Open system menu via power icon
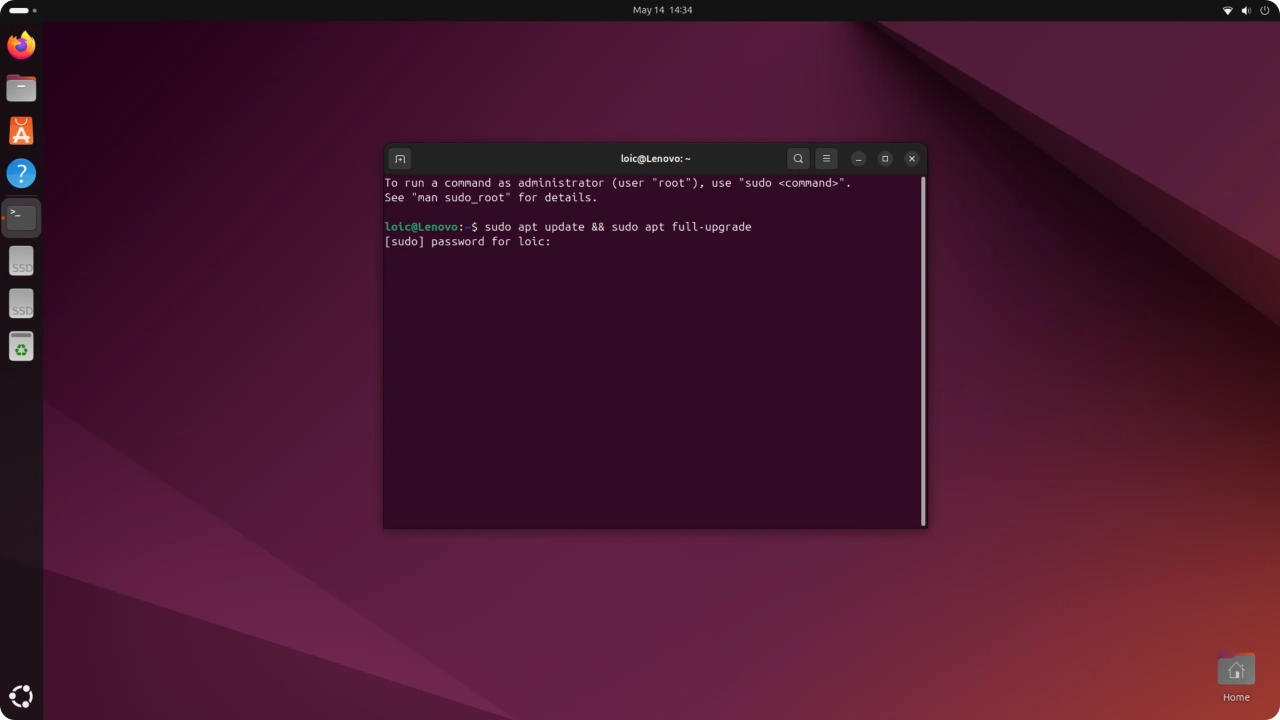Viewport: 1280px width, 720px height. click(x=1264, y=10)
